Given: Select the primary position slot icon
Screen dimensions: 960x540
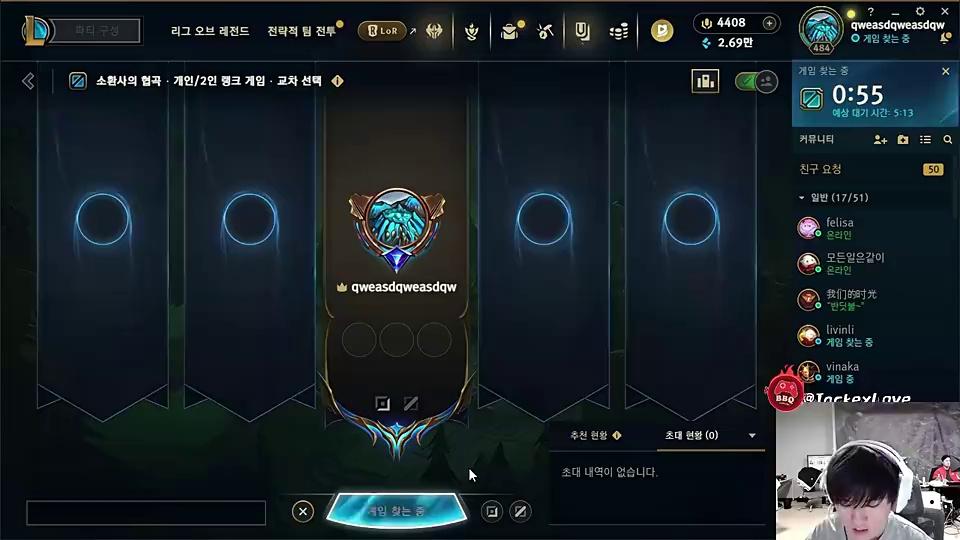Looking at the screenshot, I should [382, 403].
